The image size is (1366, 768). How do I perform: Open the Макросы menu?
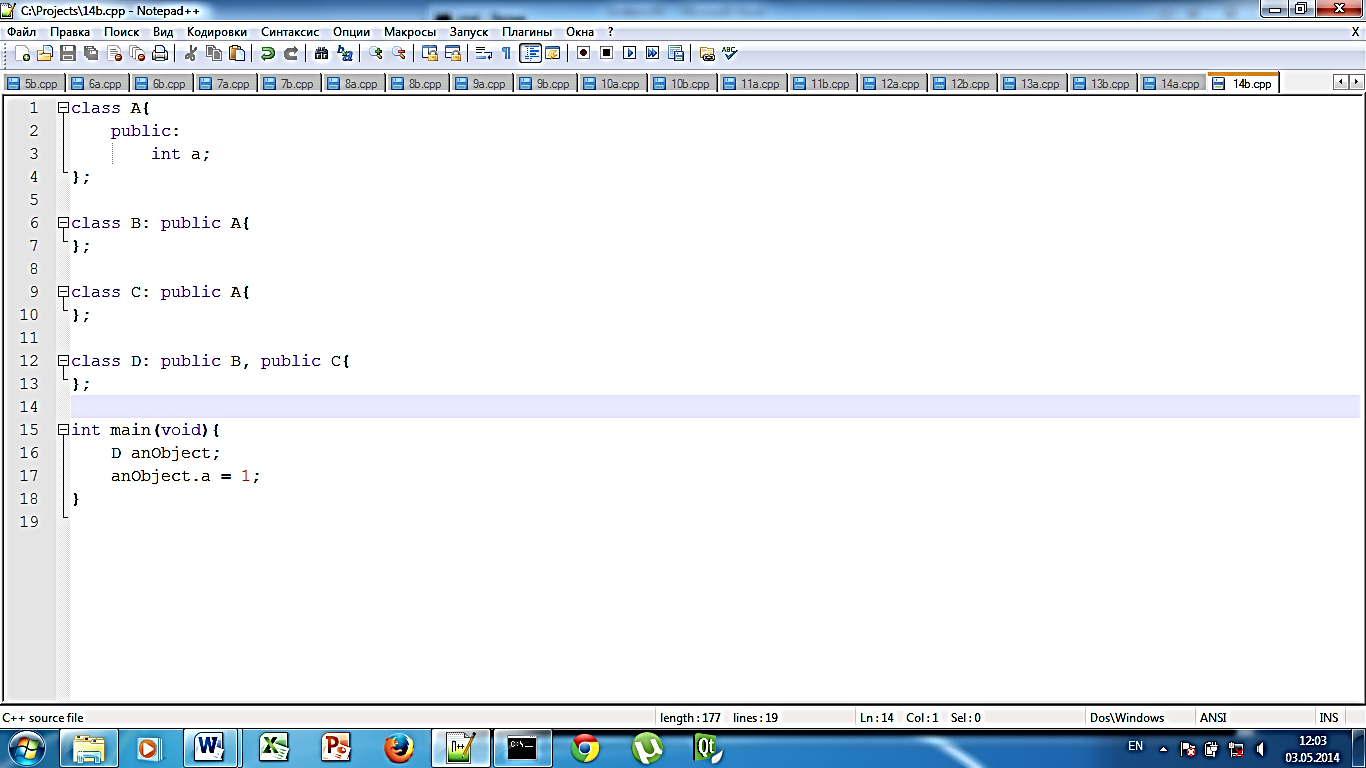pyautogui.click(x=410, y=32)
